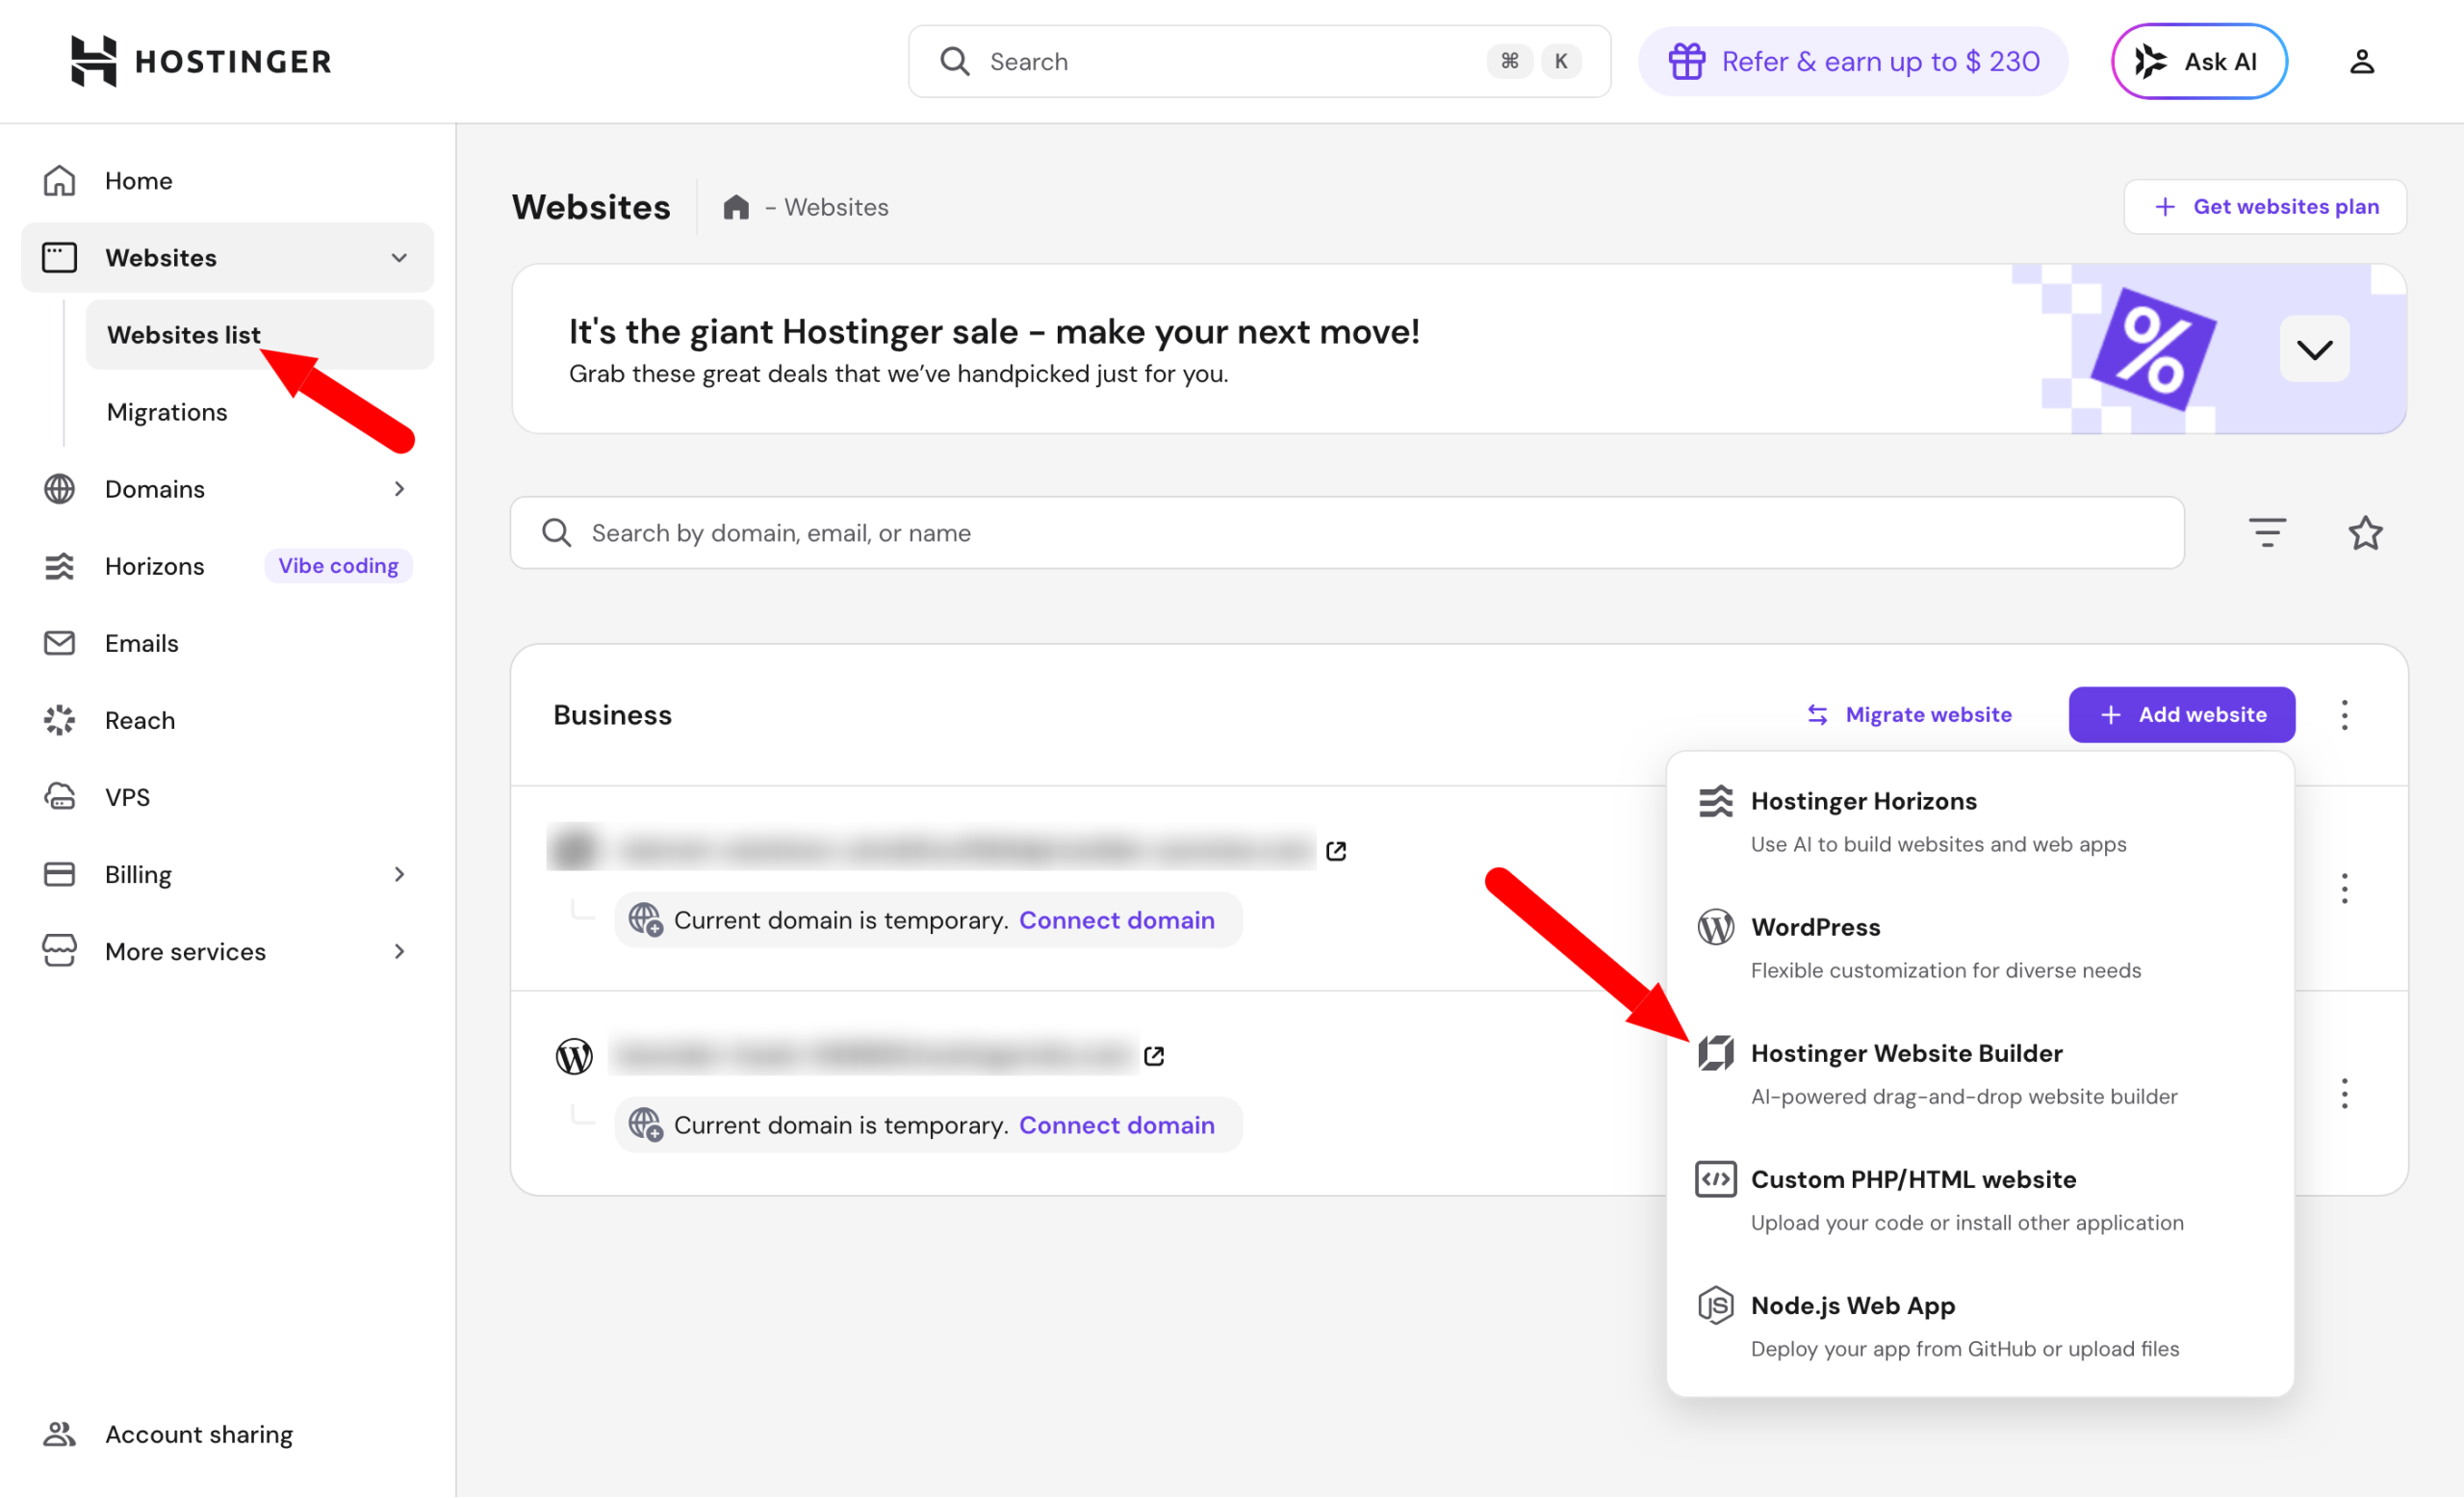Open the user profile icon
2464x1498 pixels.
pos(2361,62)
